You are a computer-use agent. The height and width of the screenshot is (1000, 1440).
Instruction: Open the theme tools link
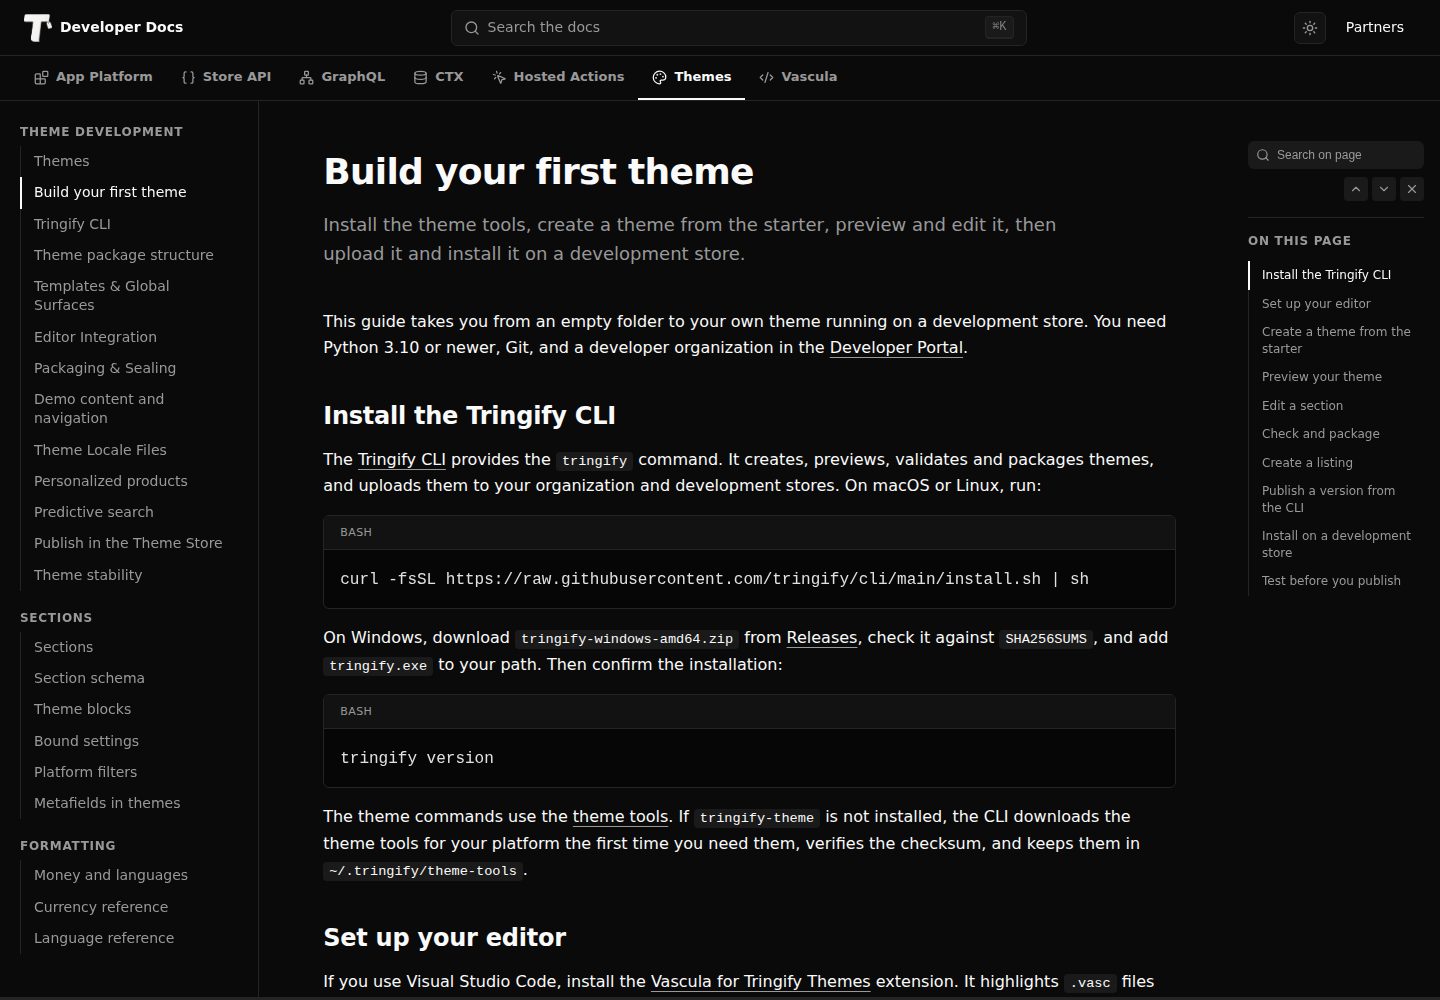coord(620,817)
